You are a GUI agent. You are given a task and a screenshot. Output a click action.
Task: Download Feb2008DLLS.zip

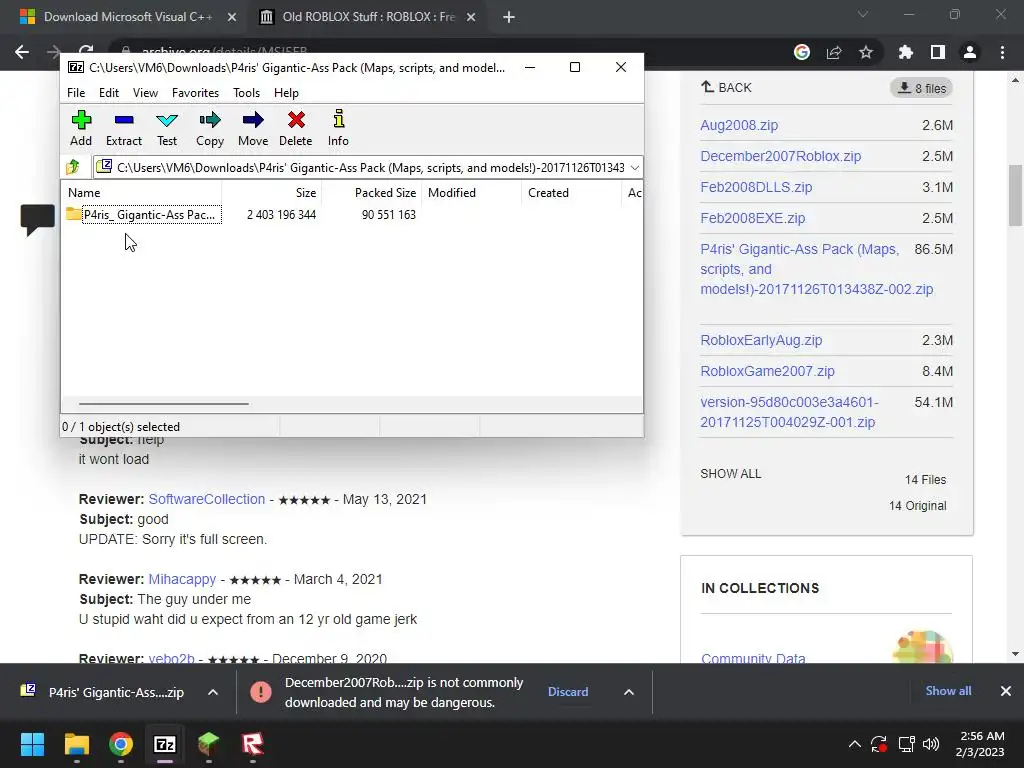click(756, 187)
